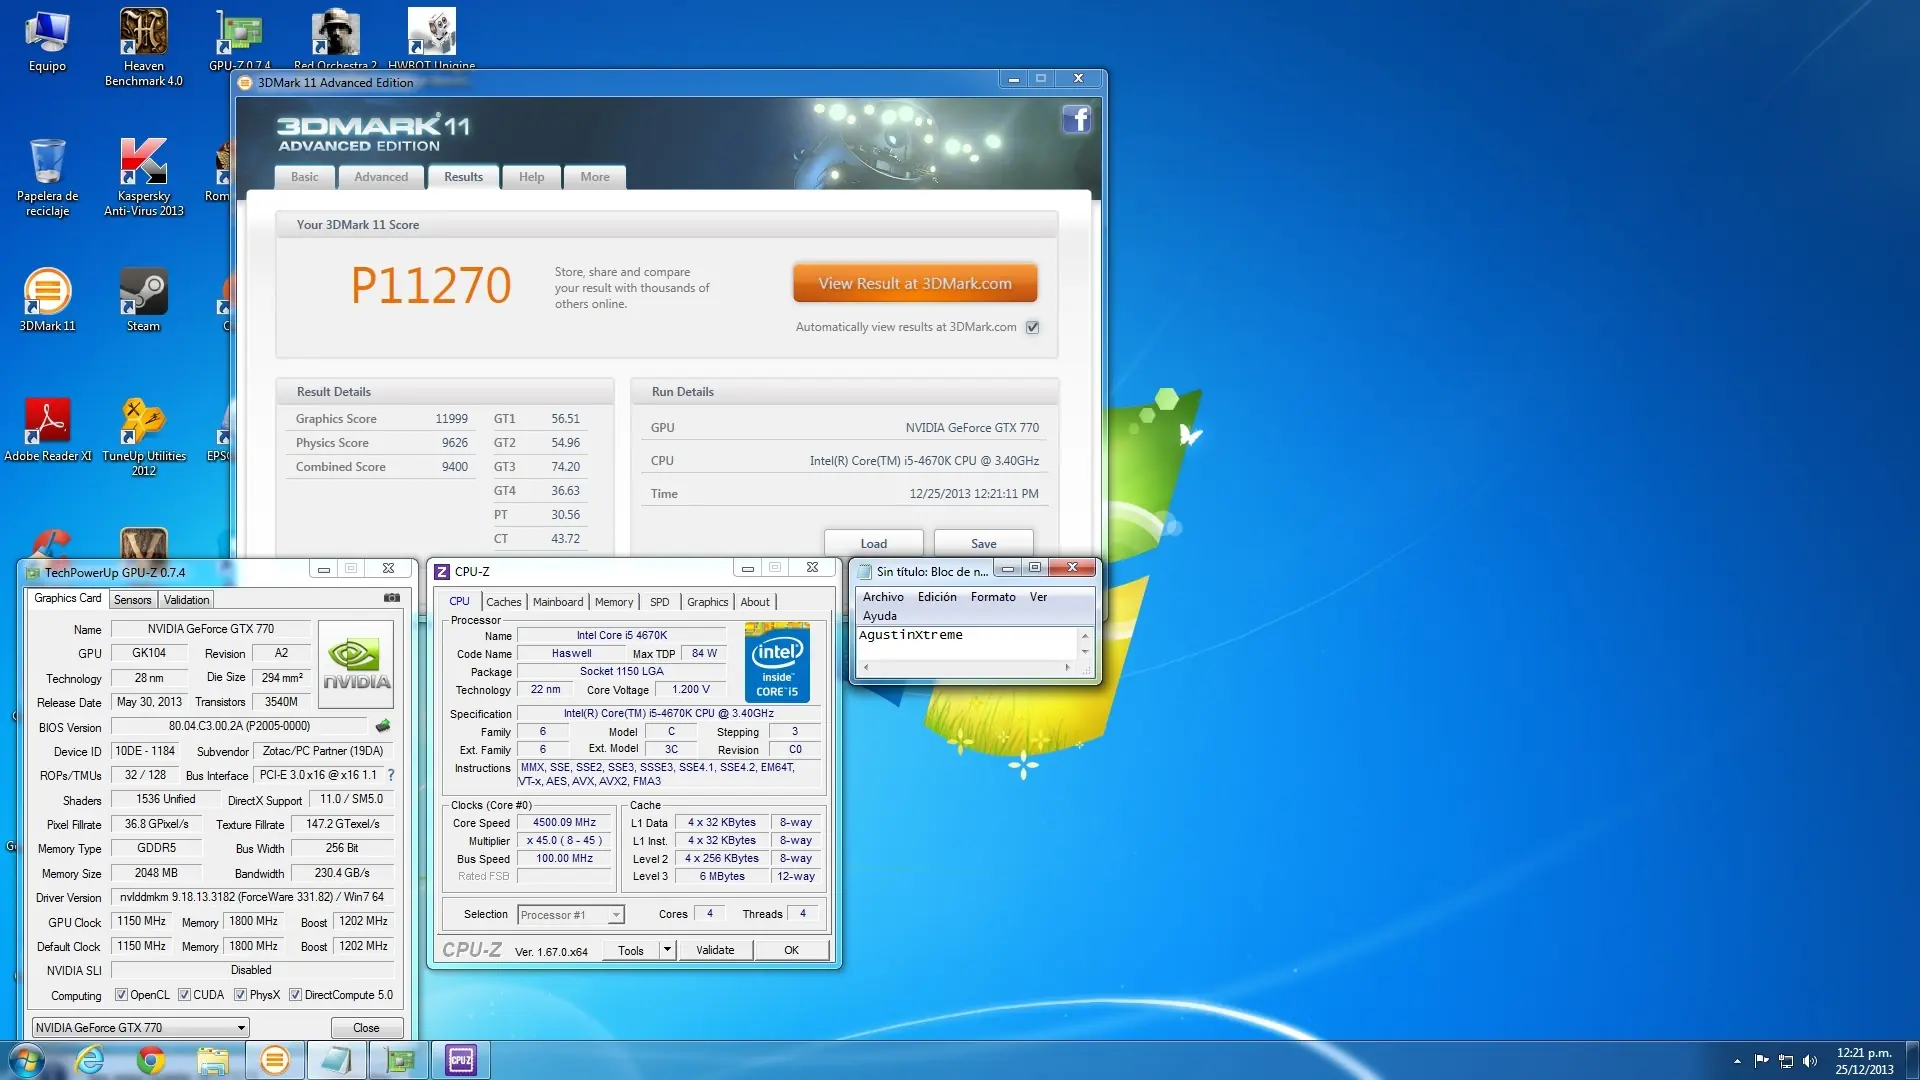Open Kaspersky Anti-Virus 2013 icon
Screen dimensions: 1920x1080
coord(144,177)
